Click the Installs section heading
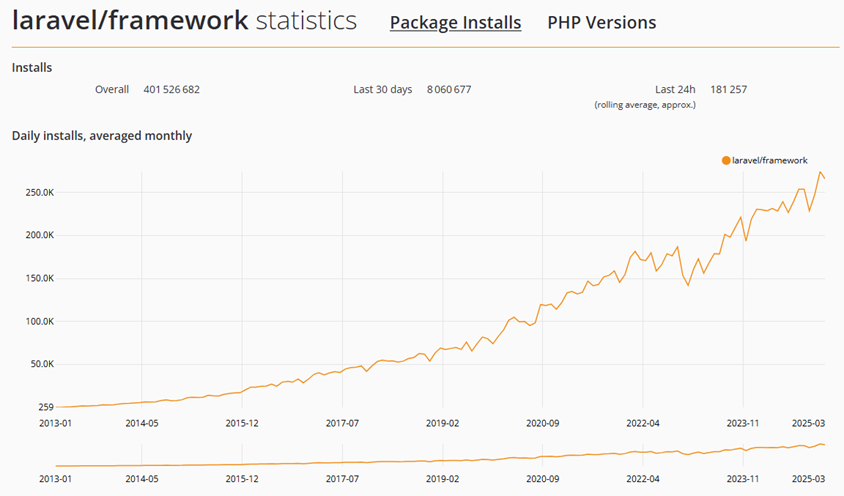The width and height of the screenshot is (844, 496). coord(32,67)
